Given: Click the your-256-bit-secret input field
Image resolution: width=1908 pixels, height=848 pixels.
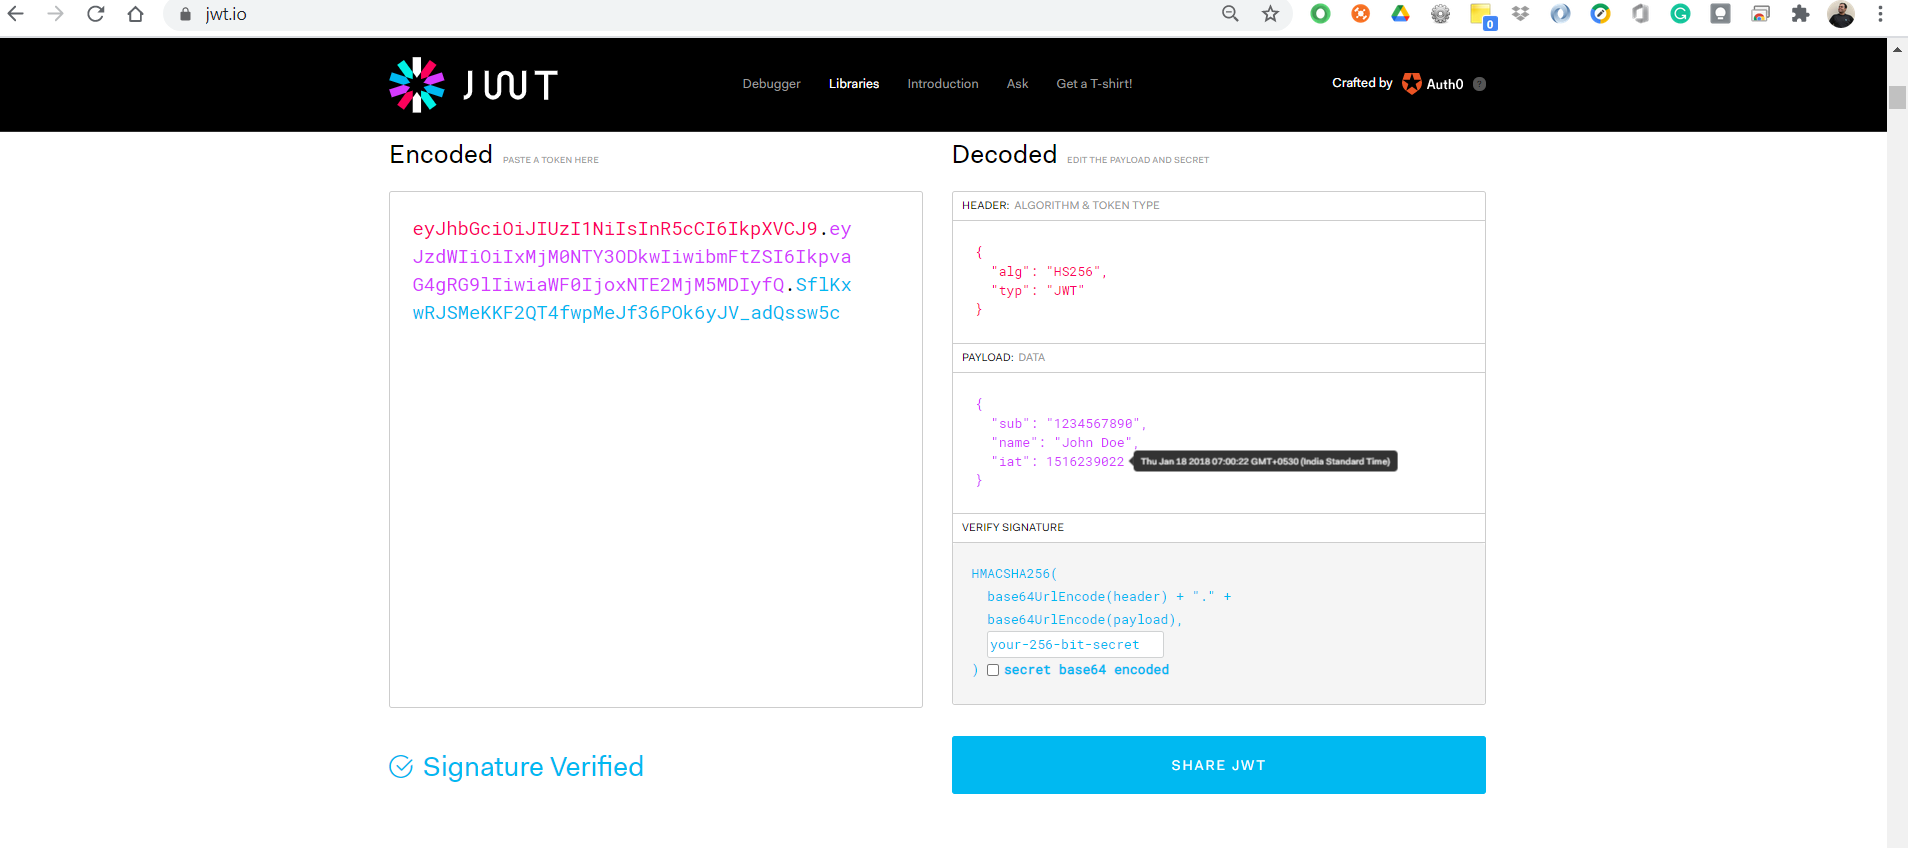Looking at the screenshot, I should pyautogui.click(x=1075, y=644).
